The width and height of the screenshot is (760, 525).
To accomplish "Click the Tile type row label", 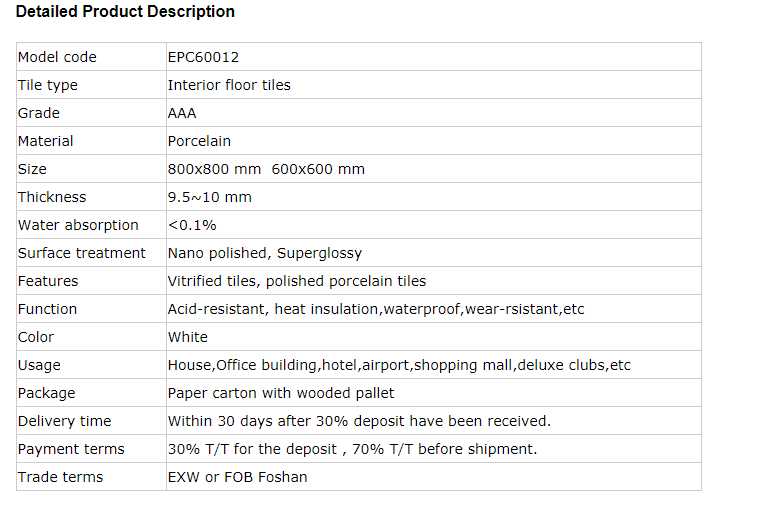I will click(47, 85).
